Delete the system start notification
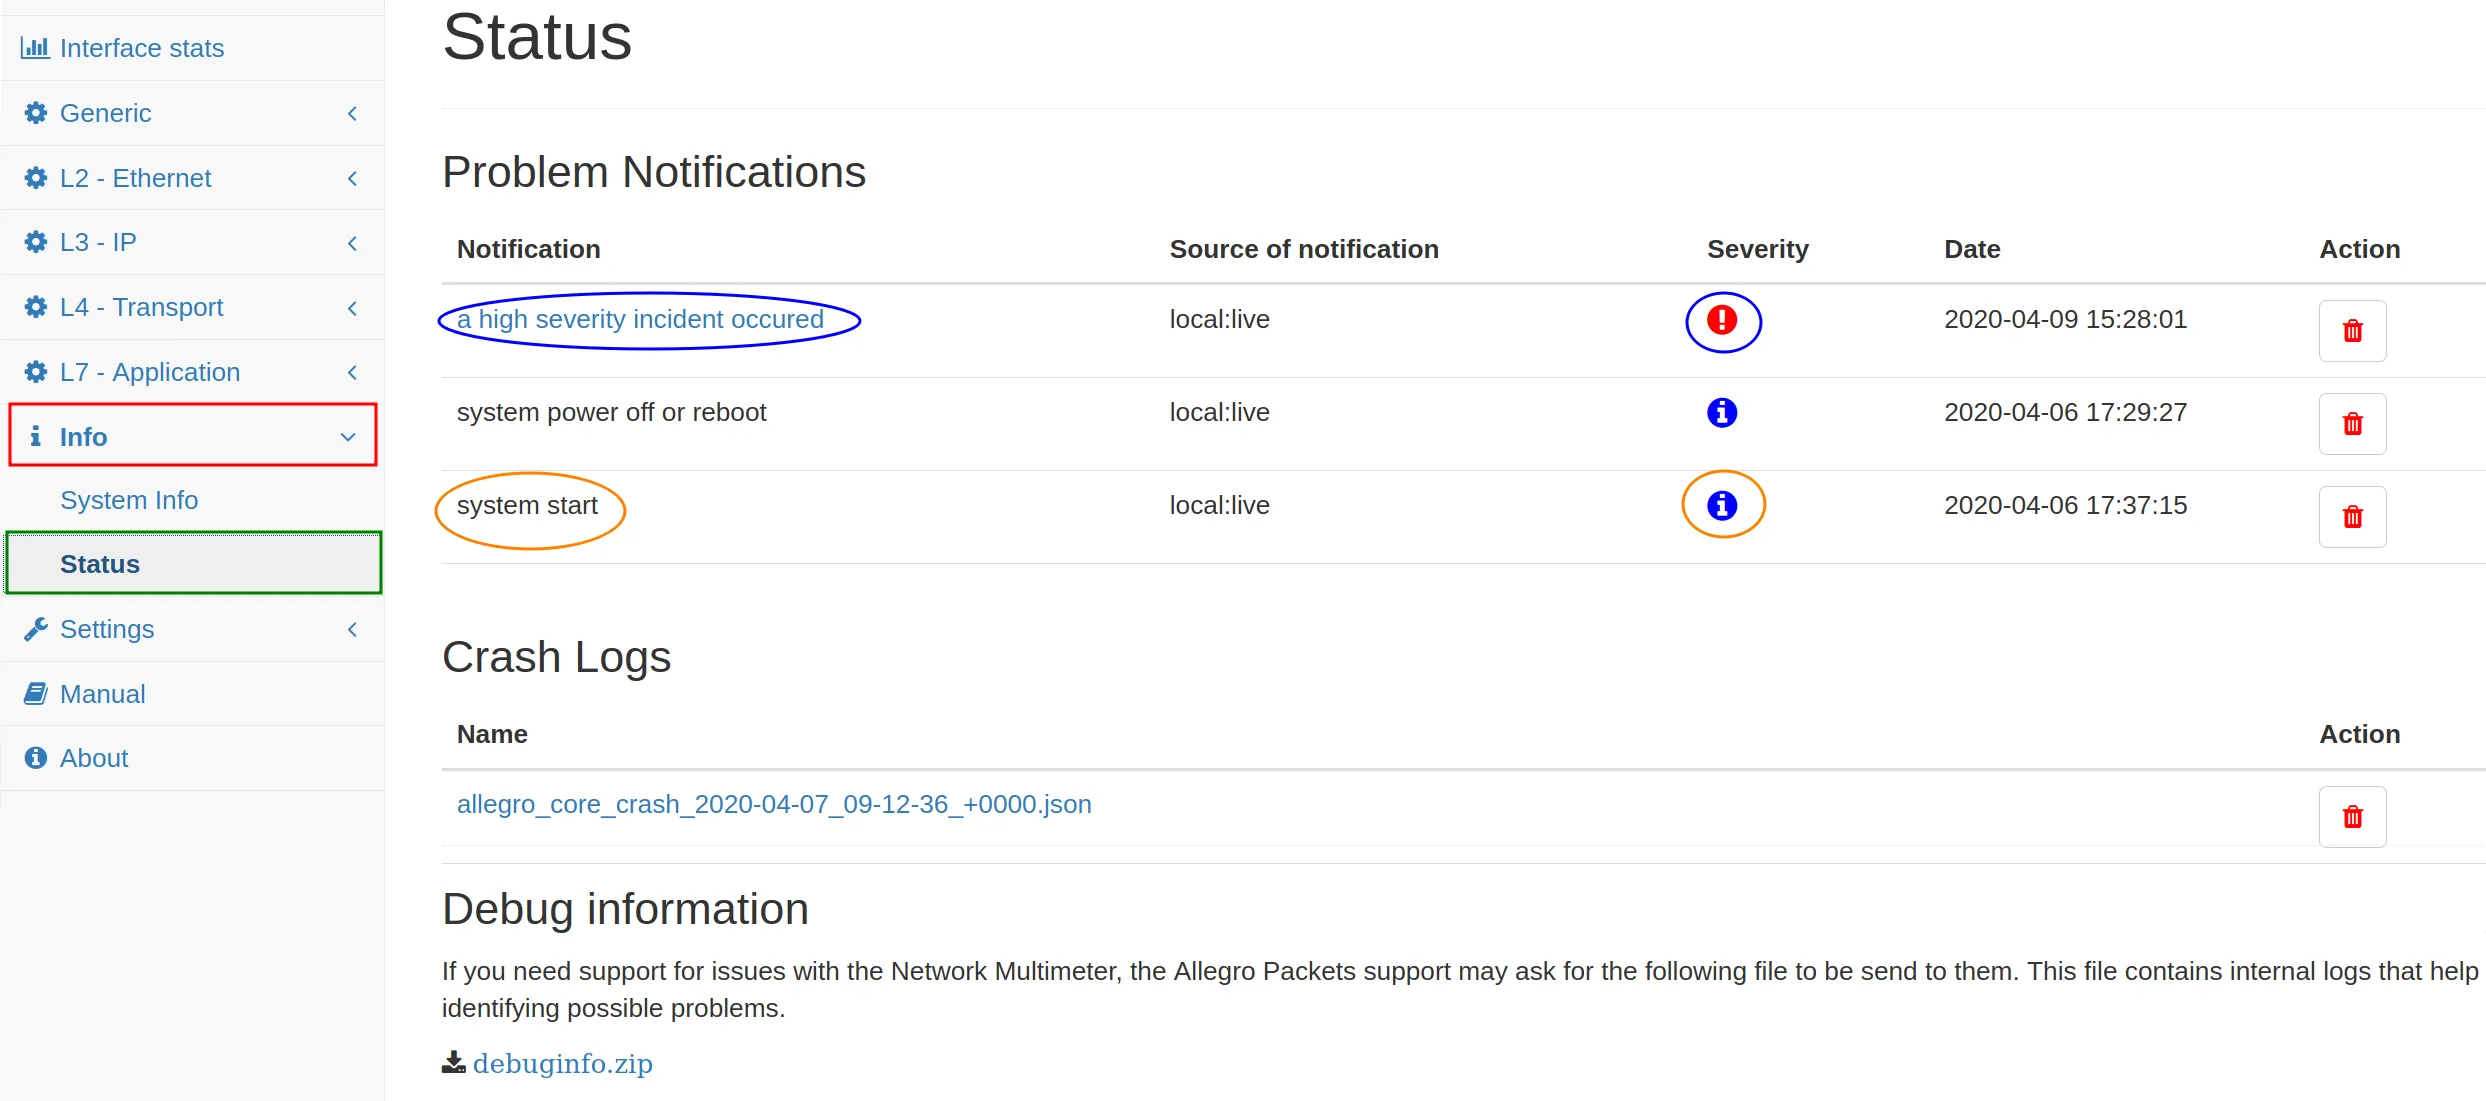2486x1101 pixels. 2351,517
